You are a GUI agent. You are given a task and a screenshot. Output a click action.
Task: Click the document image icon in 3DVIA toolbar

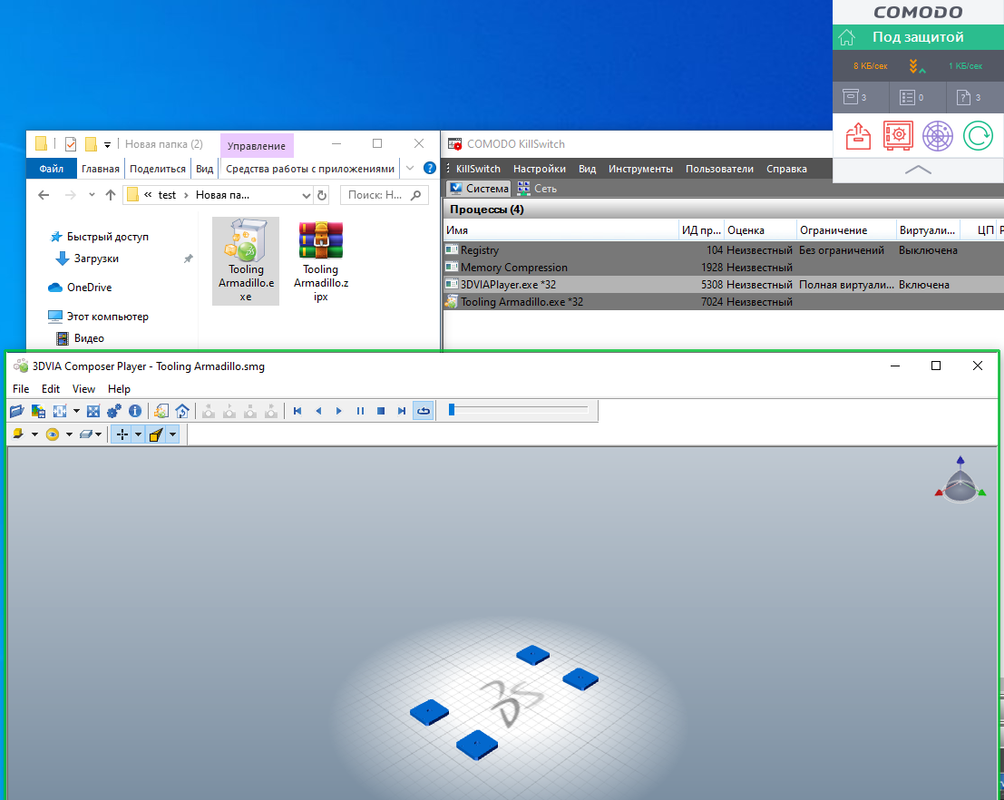coord(161,411)
